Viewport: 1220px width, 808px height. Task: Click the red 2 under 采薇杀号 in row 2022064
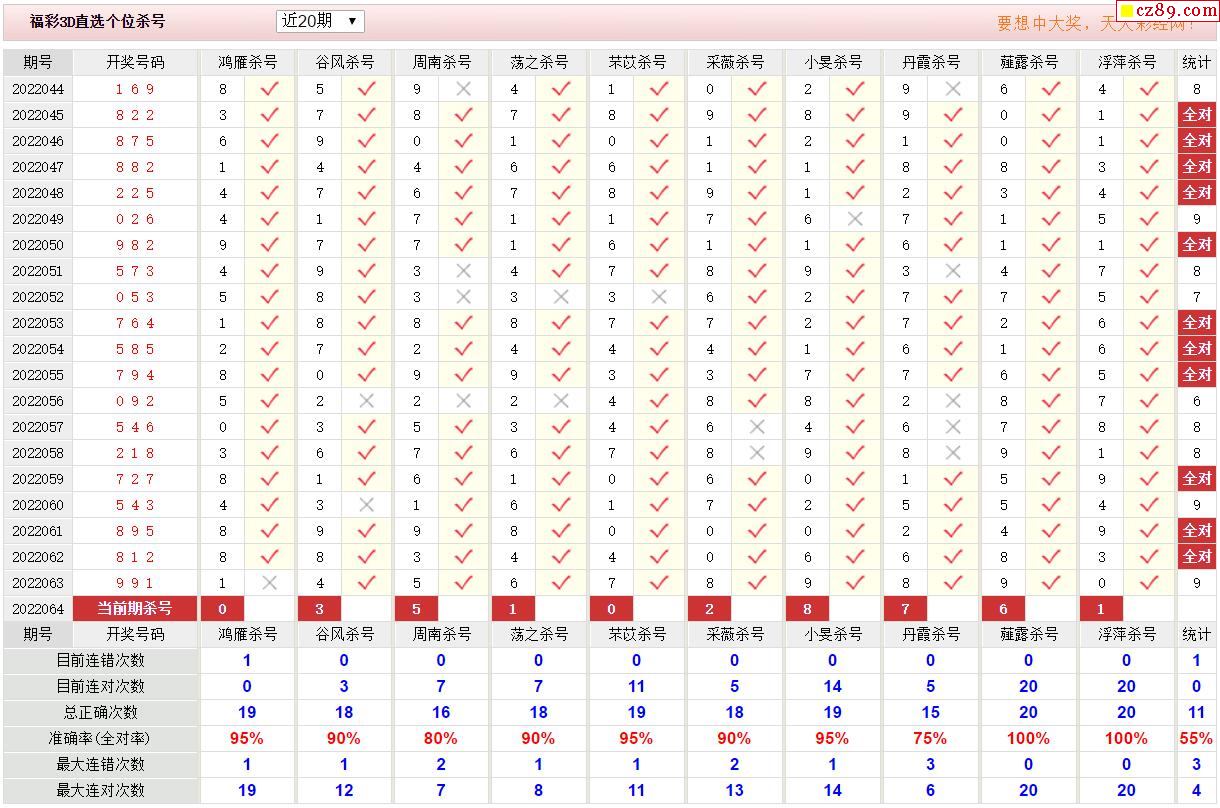coord(709,608)
